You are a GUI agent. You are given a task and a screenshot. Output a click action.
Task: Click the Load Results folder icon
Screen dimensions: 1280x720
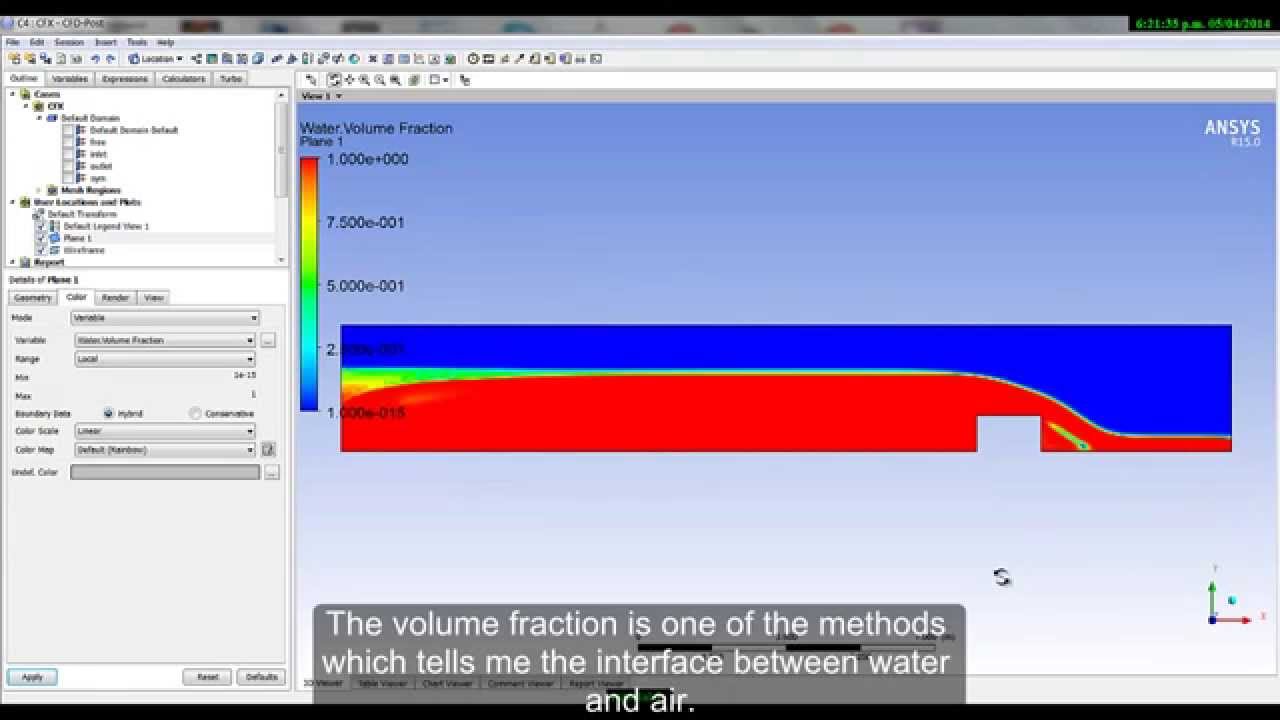click(14, 59)
